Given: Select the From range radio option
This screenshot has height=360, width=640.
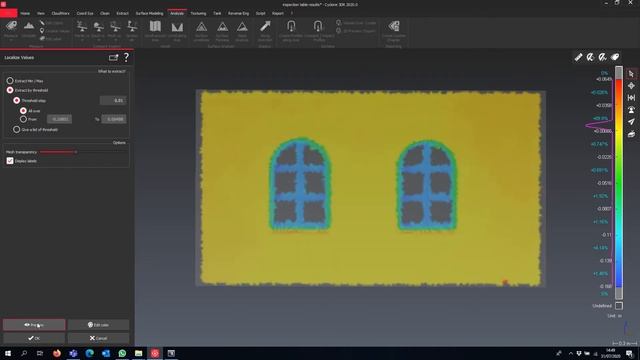Looking at the screenshot, I should 23,119.
